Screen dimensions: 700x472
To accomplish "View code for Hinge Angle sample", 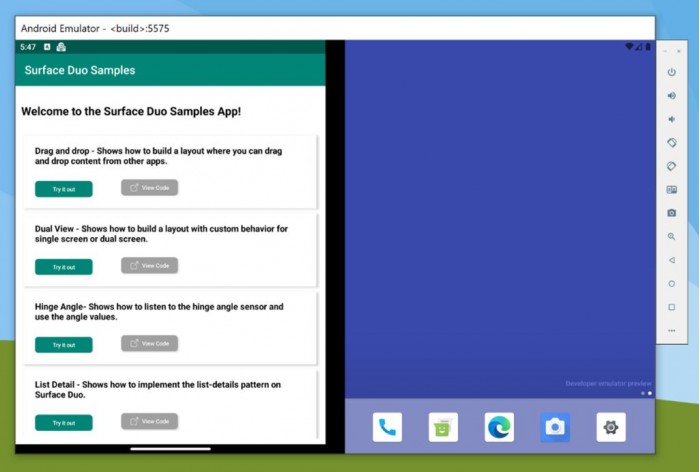I will click(x=150, y=343).
